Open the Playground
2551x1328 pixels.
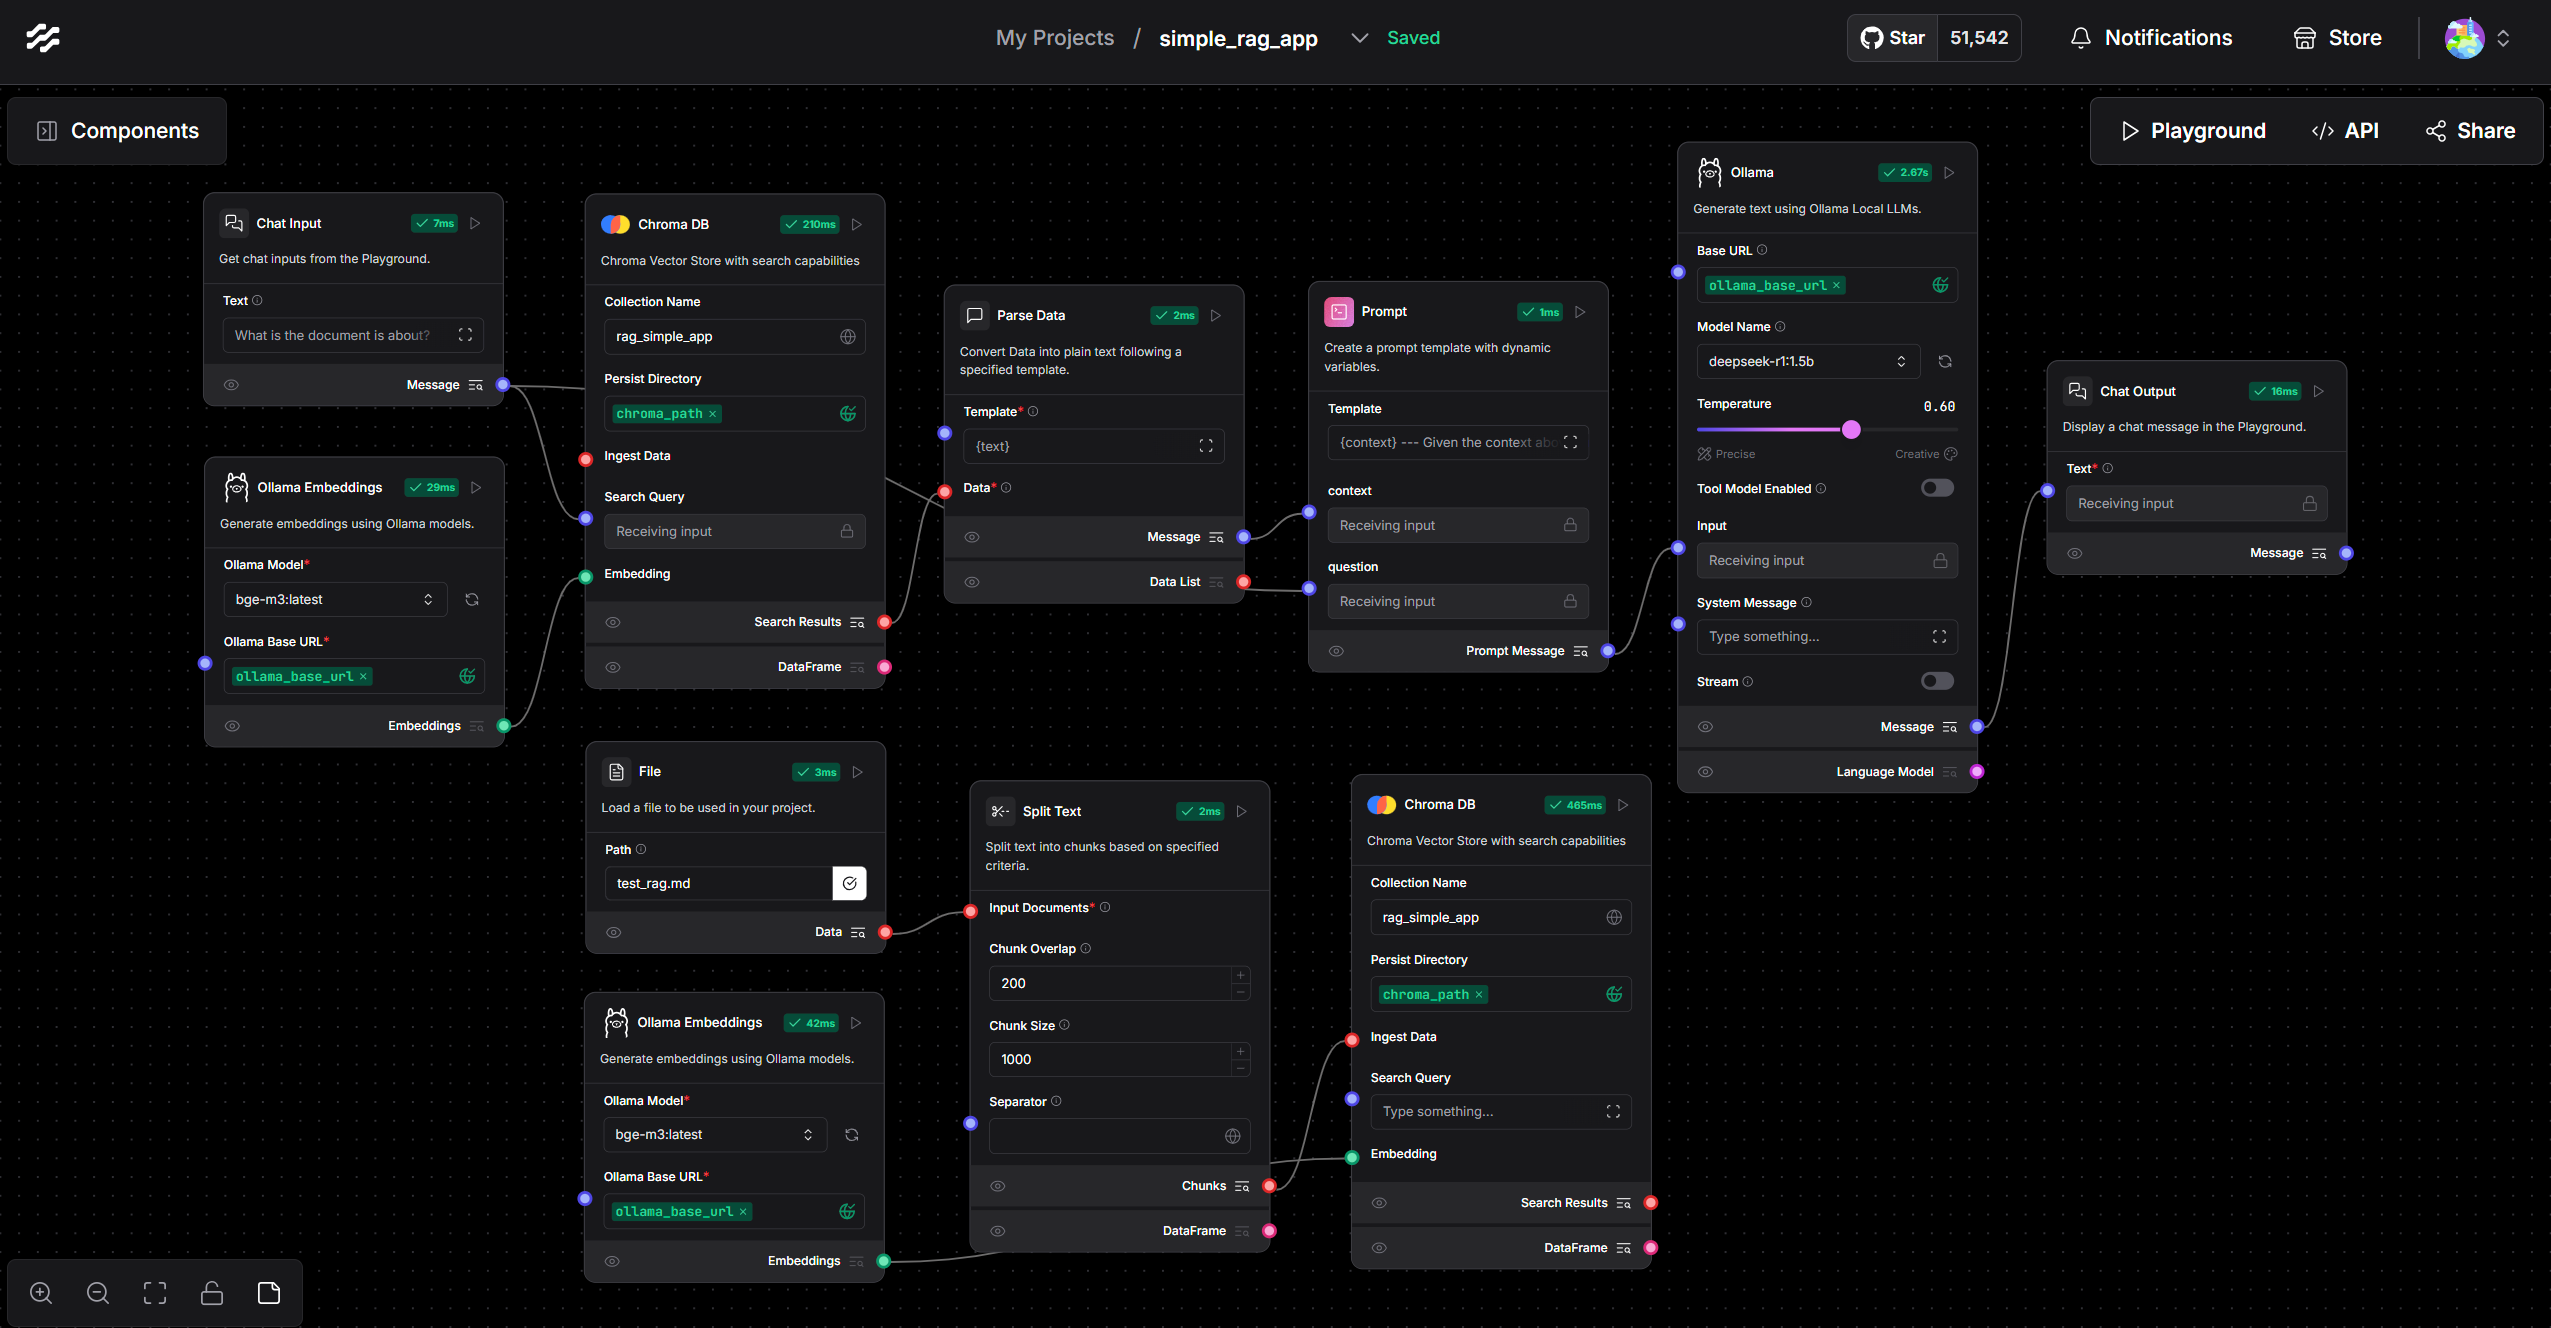(x=2193, y=131)
